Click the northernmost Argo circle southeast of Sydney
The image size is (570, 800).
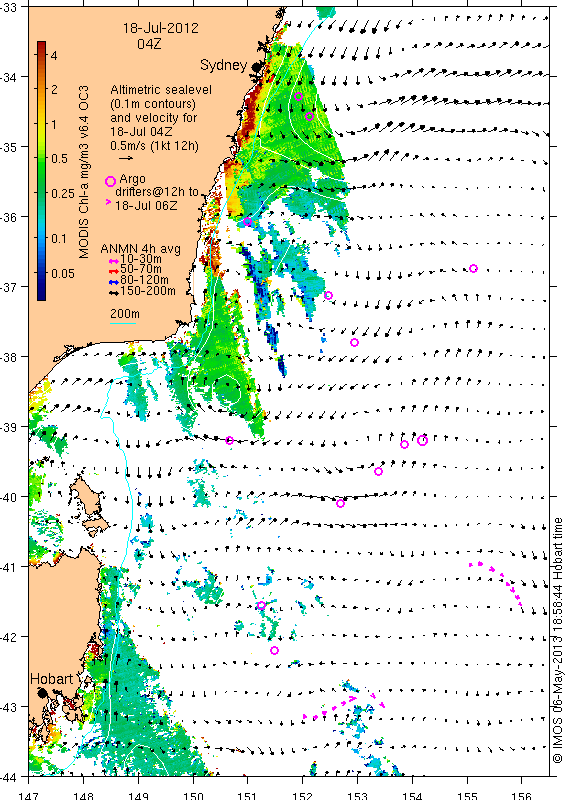[x=299, y=96]
